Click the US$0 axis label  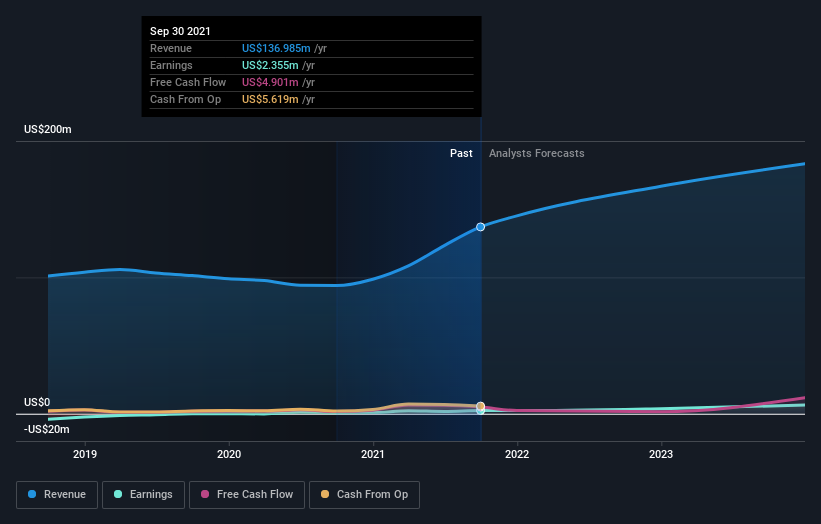point(37,402)
